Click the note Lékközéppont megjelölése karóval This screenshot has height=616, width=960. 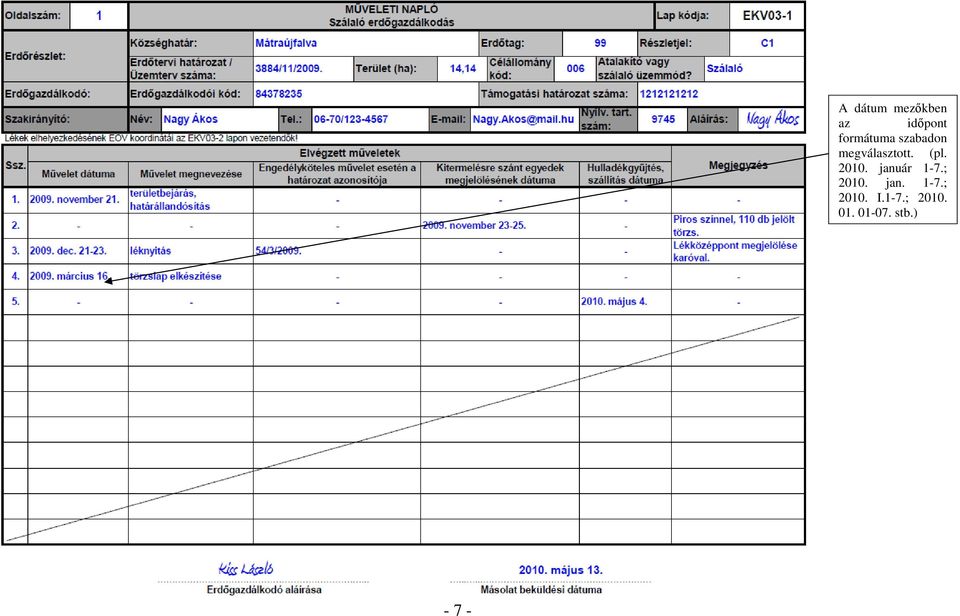738,251
